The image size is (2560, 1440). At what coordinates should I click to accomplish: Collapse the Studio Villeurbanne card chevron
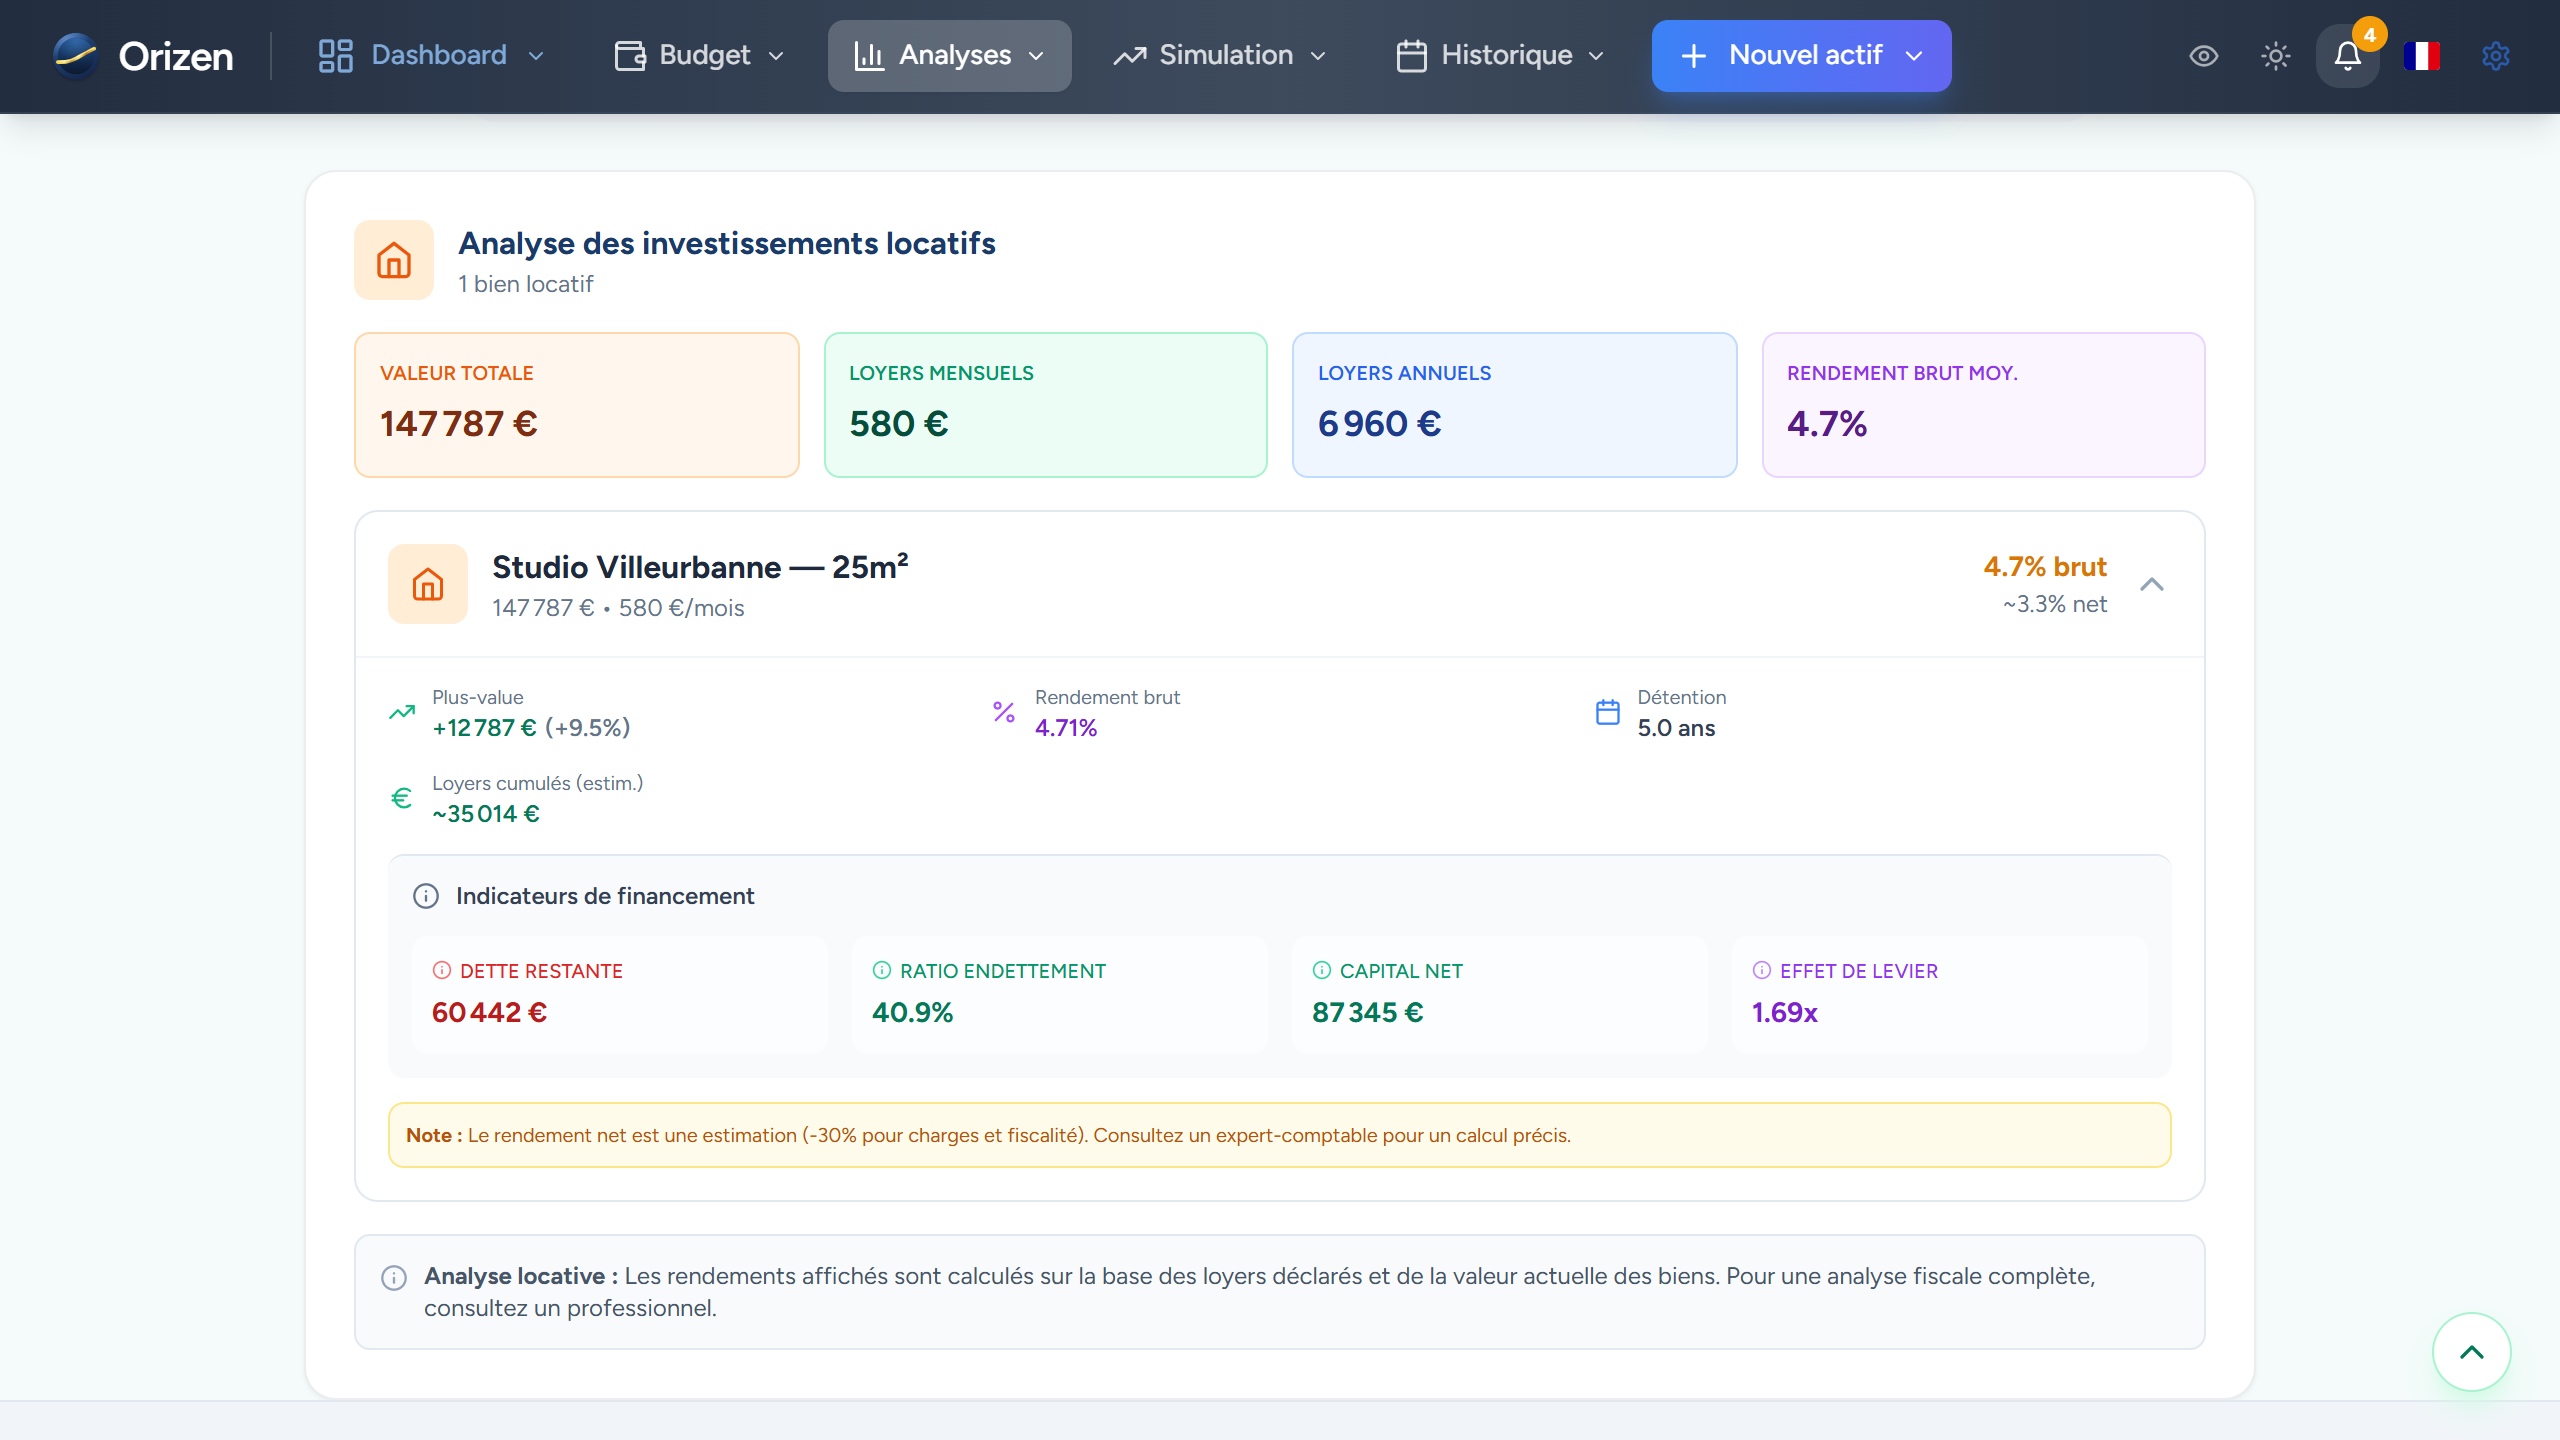coord(2151,585)
